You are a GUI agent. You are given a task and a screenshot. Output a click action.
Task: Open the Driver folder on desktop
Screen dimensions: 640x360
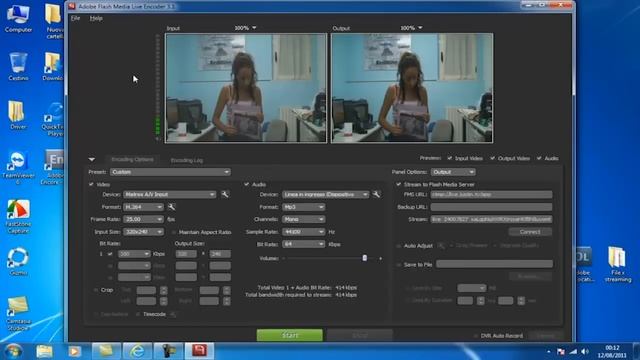point(17,116)
